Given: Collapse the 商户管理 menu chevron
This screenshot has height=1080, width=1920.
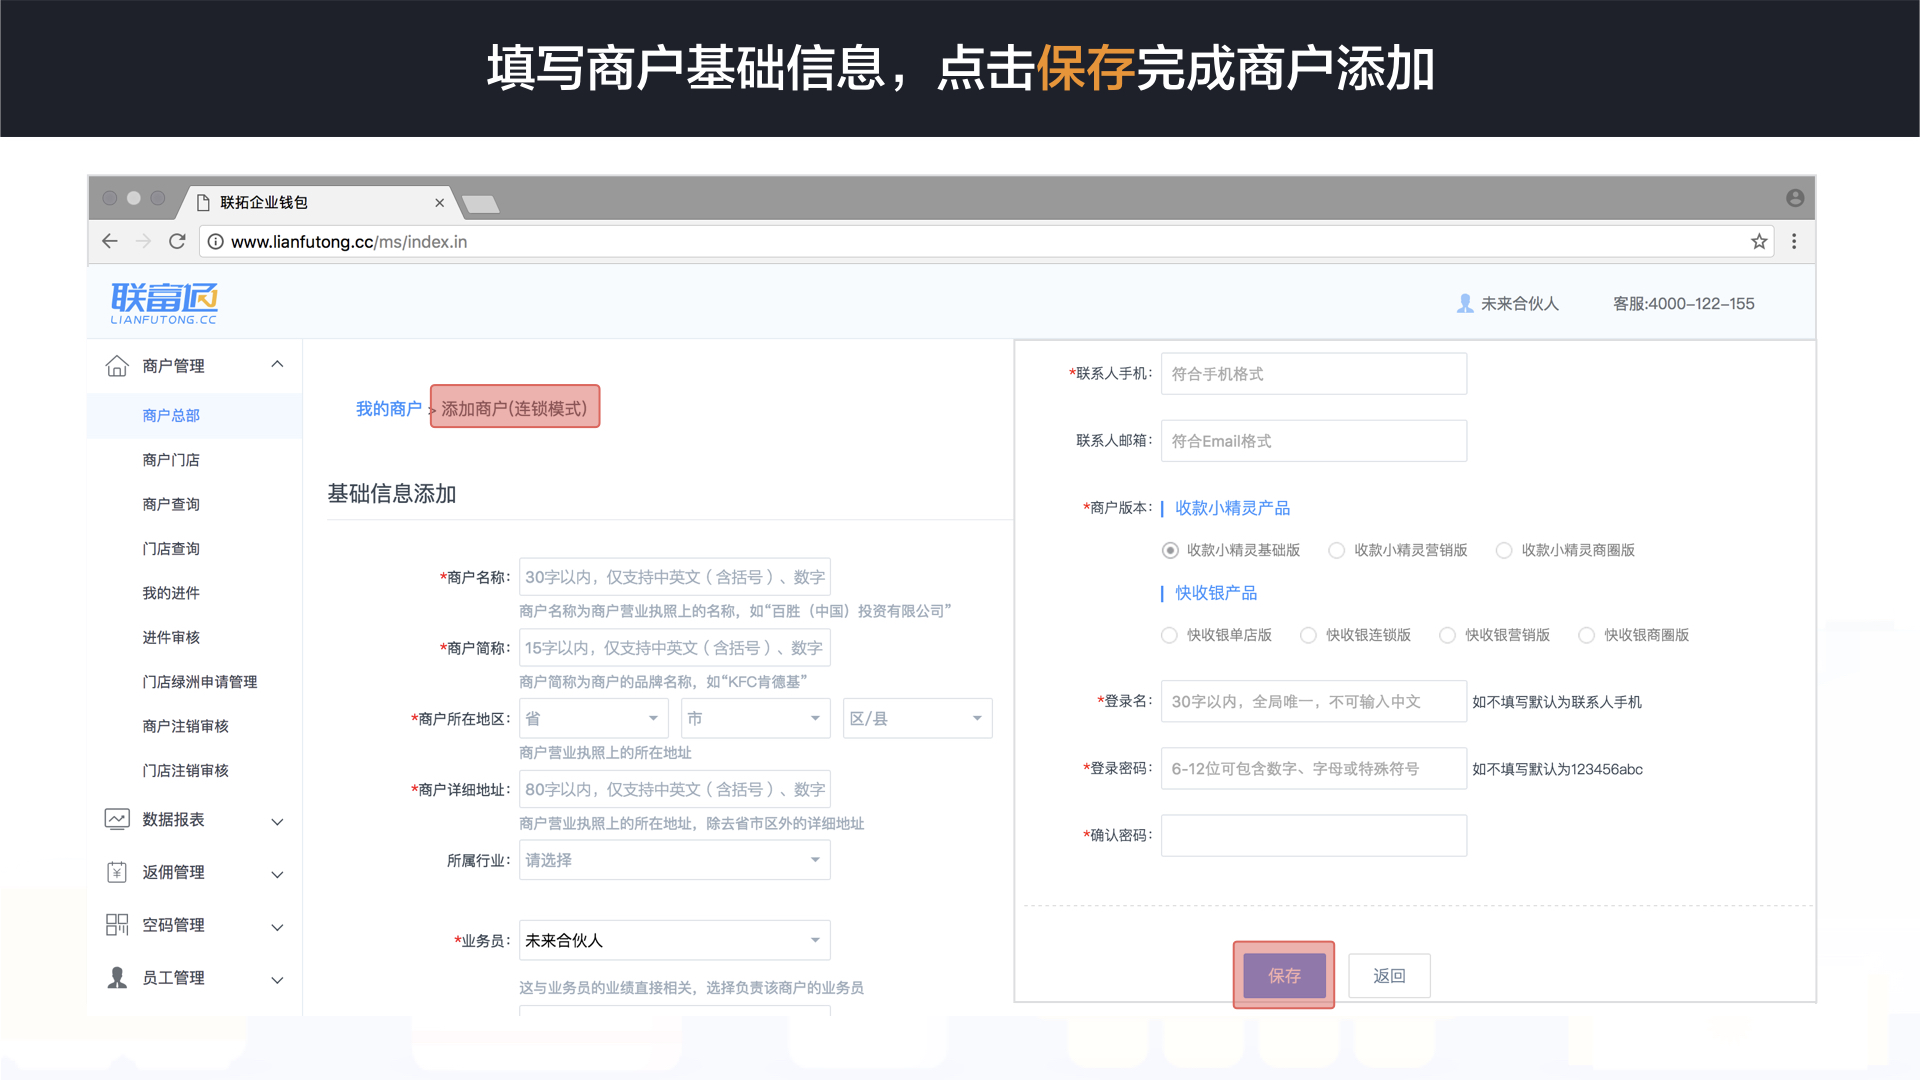Looking at the screenshot, I should coord(277,365).
